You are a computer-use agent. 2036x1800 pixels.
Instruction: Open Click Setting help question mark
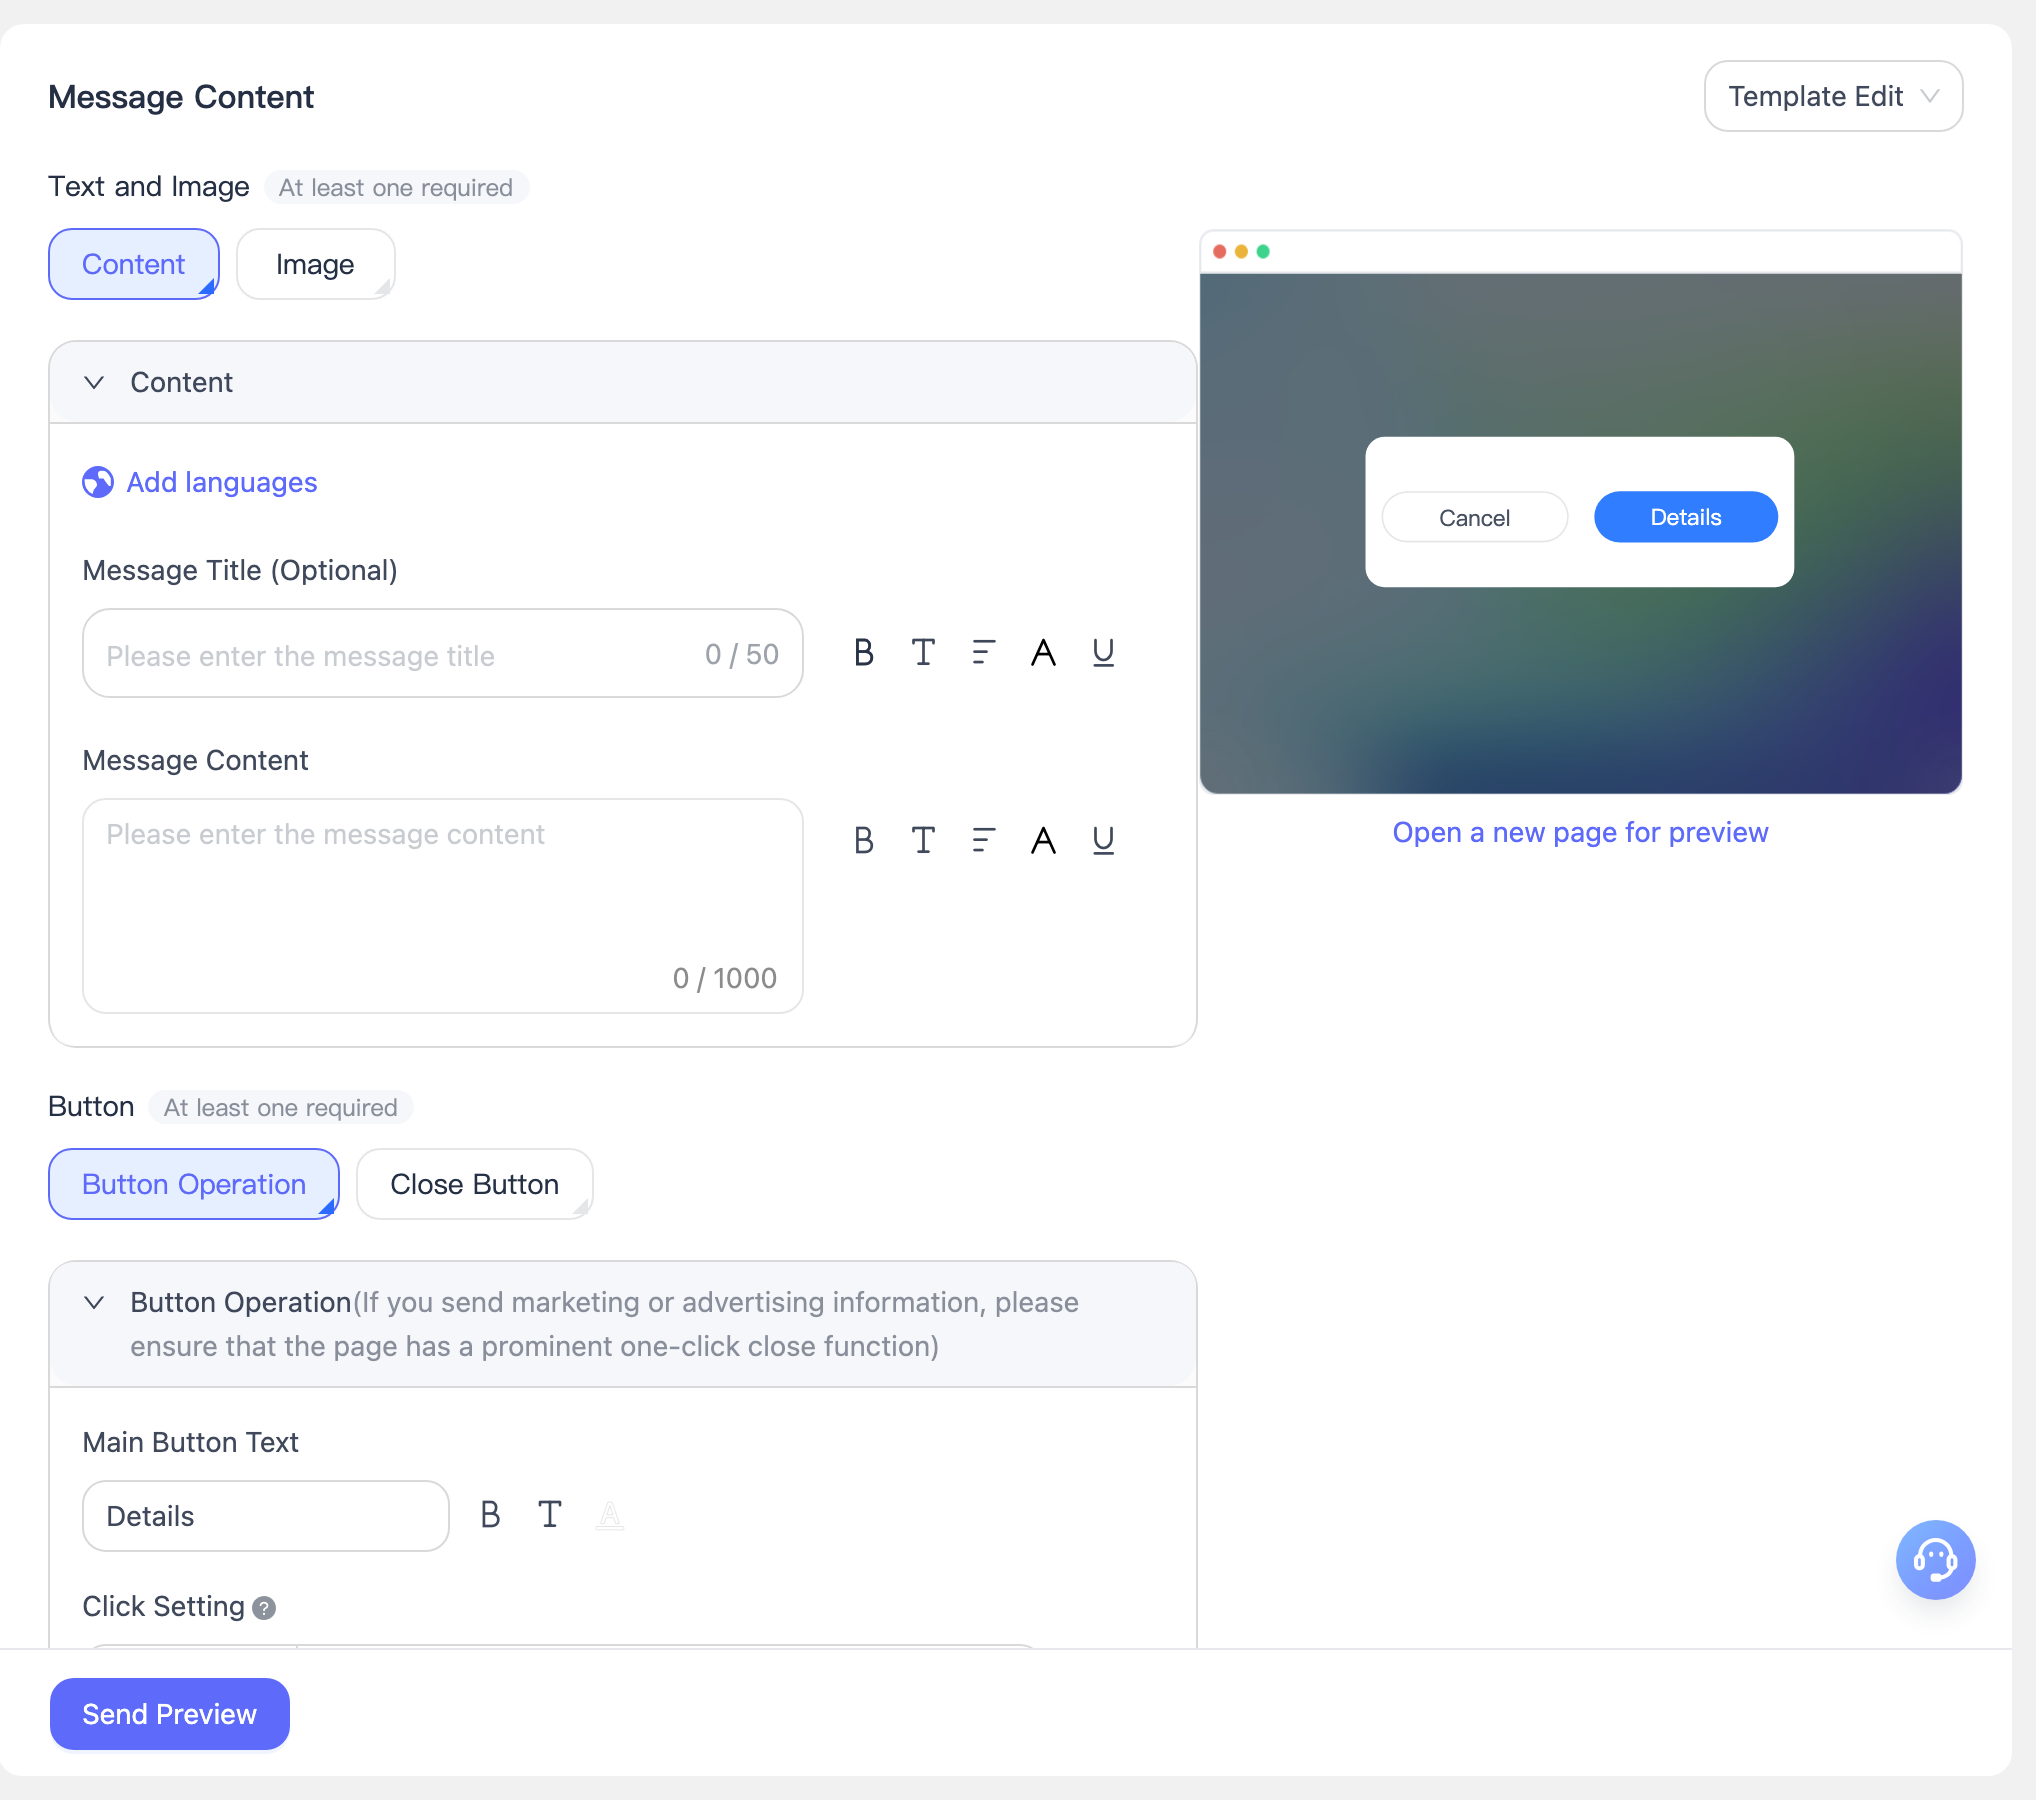click(264, 1608)
